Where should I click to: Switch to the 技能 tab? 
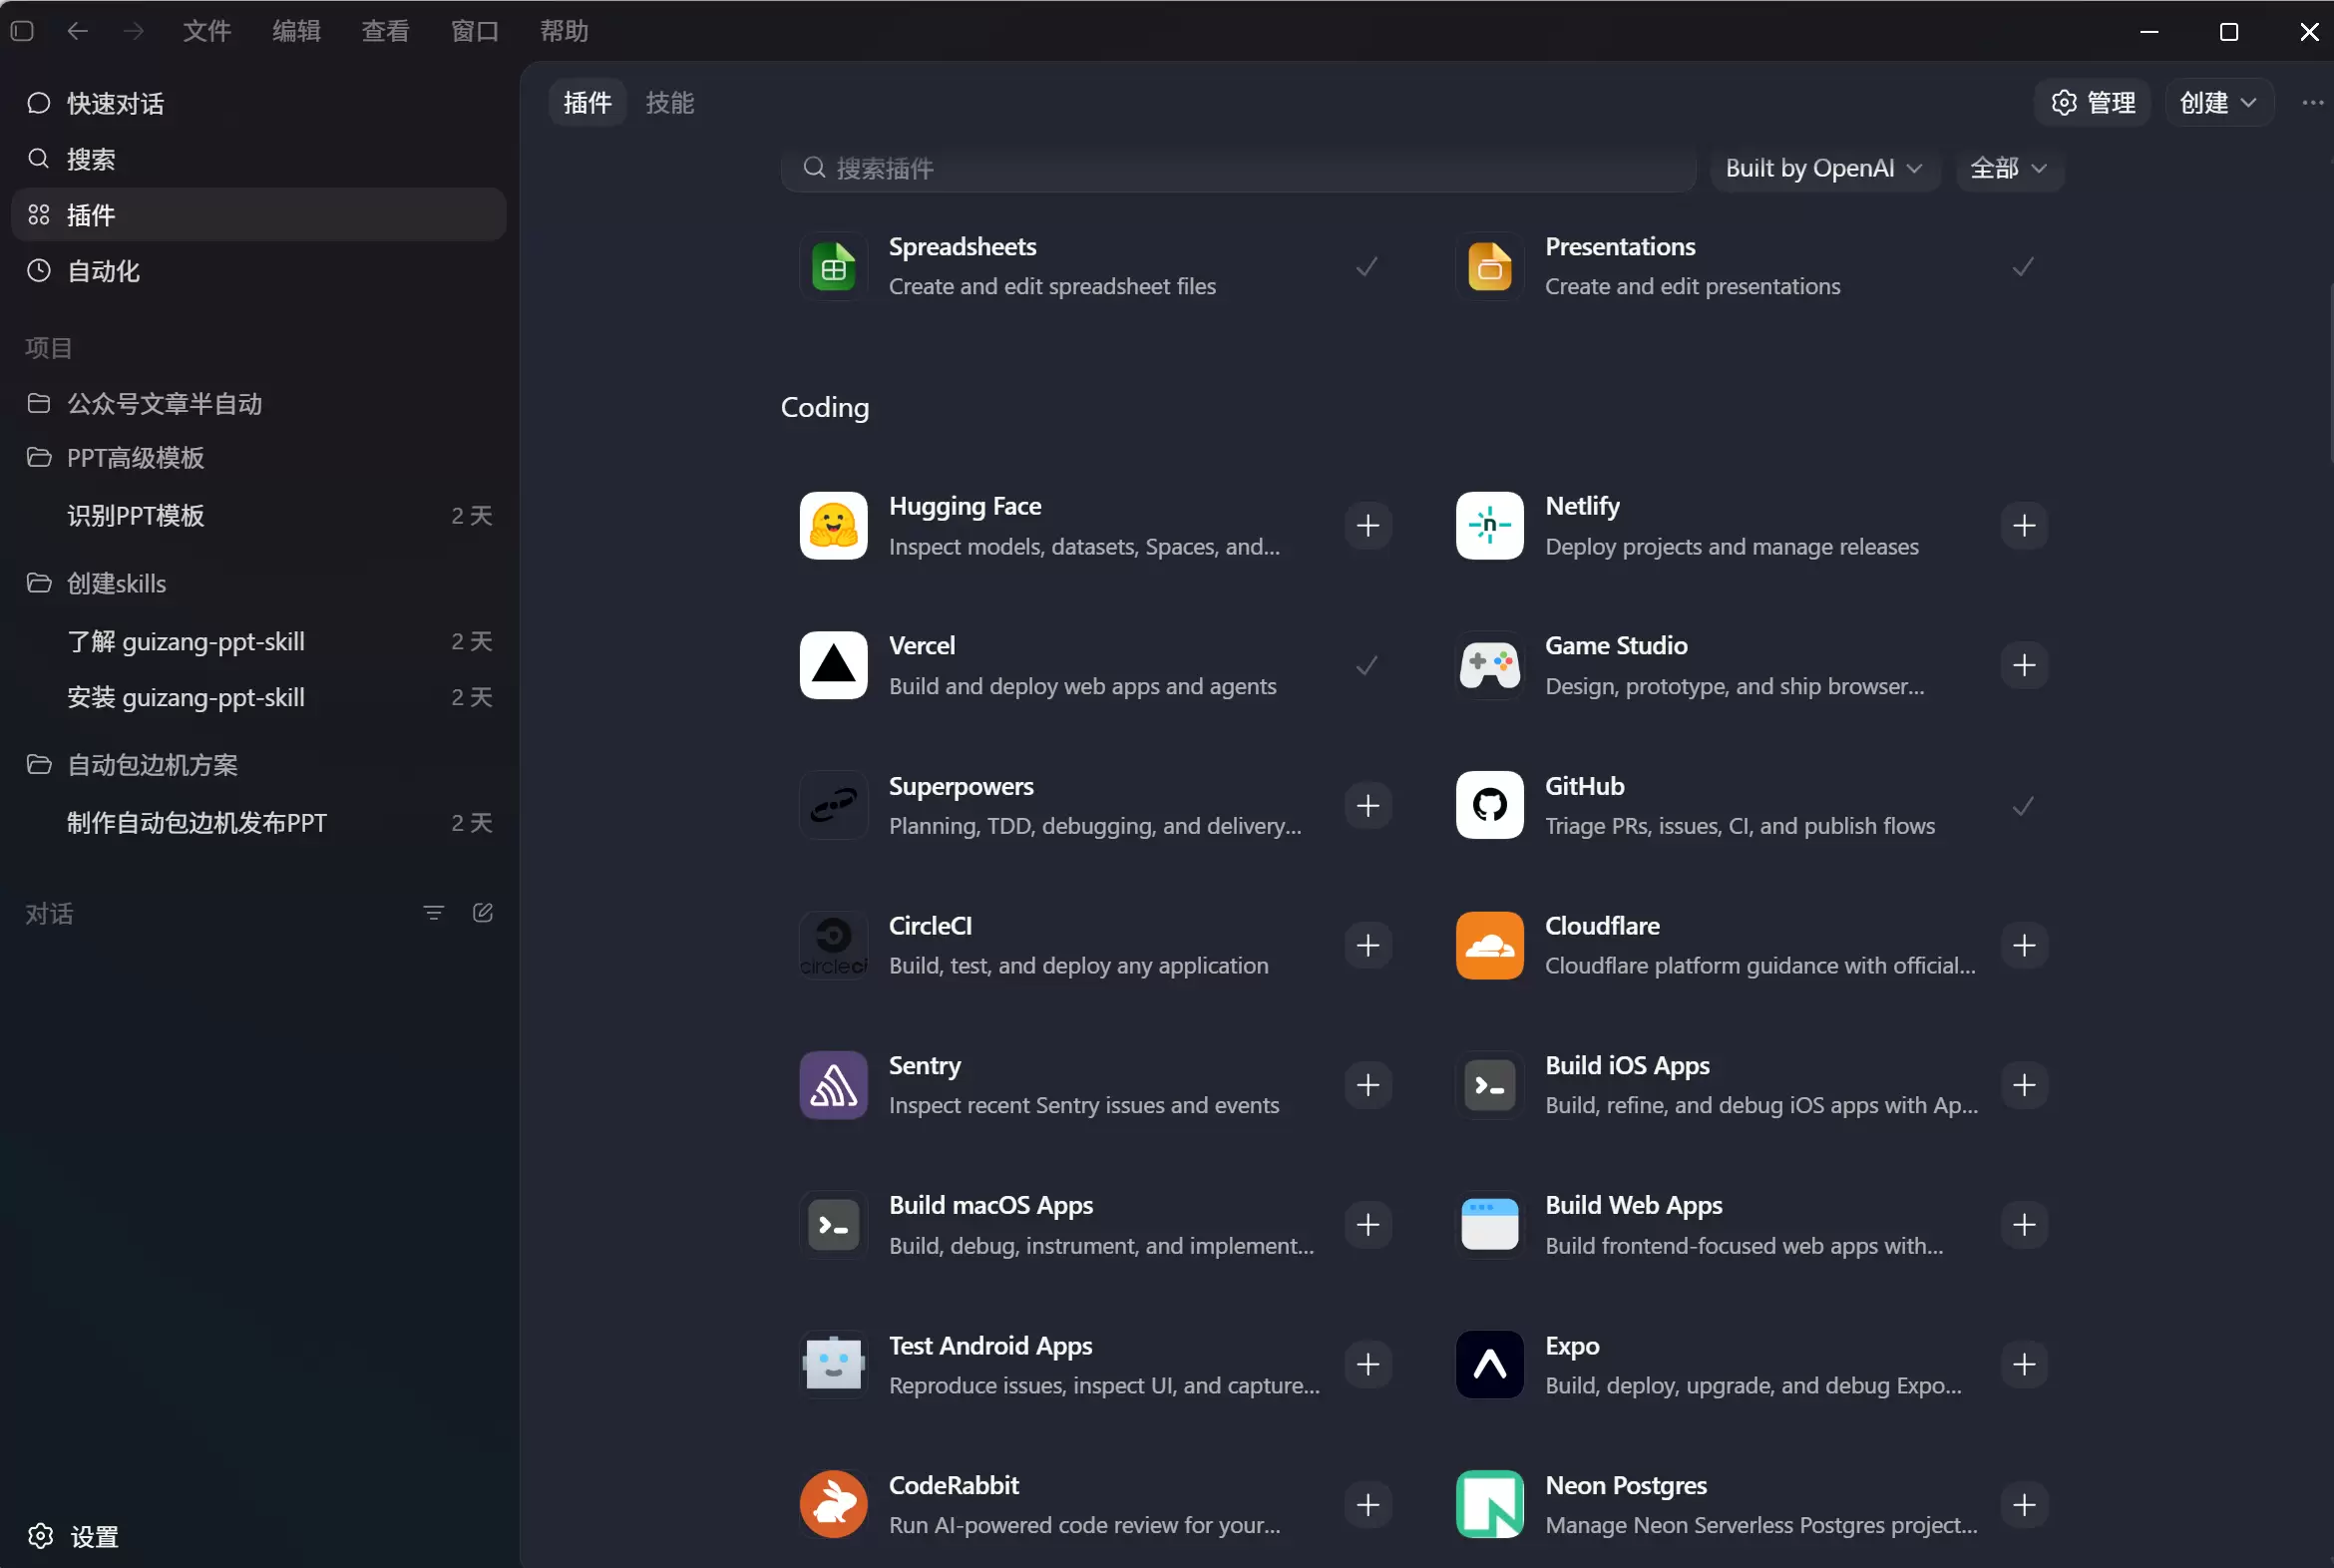(669, 103)
